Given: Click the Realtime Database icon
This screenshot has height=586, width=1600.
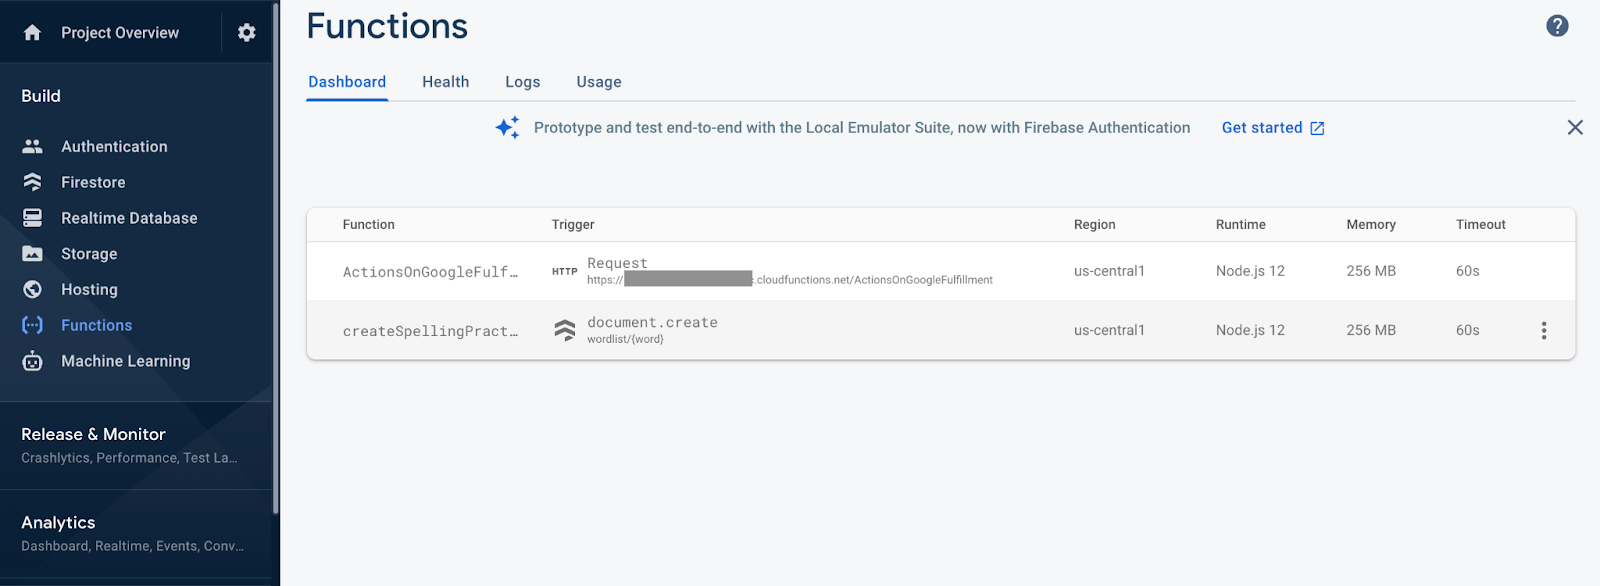Looking at the screenshot, I should [32, 218].
